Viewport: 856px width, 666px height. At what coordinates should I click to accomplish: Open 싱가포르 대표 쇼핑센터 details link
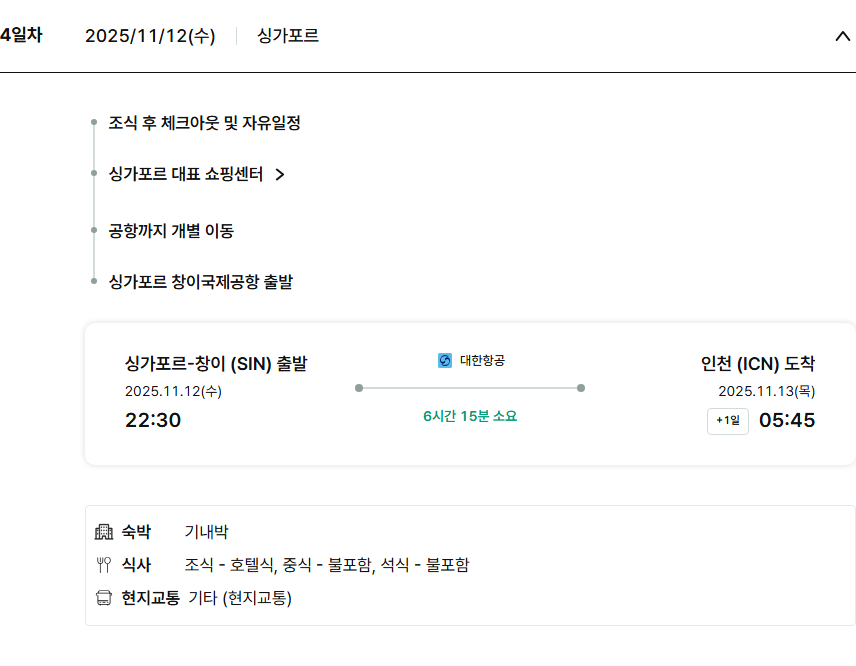186,174
